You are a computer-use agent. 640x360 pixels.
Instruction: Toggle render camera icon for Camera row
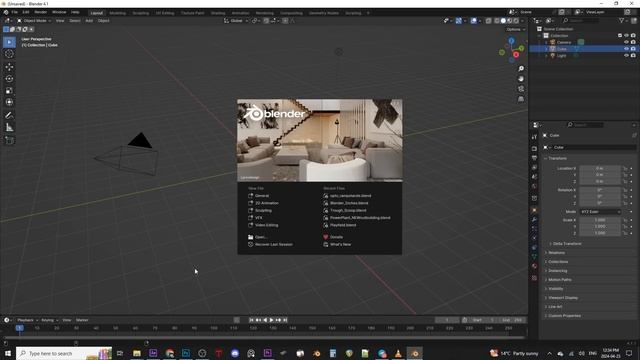[x=633, y=42]
